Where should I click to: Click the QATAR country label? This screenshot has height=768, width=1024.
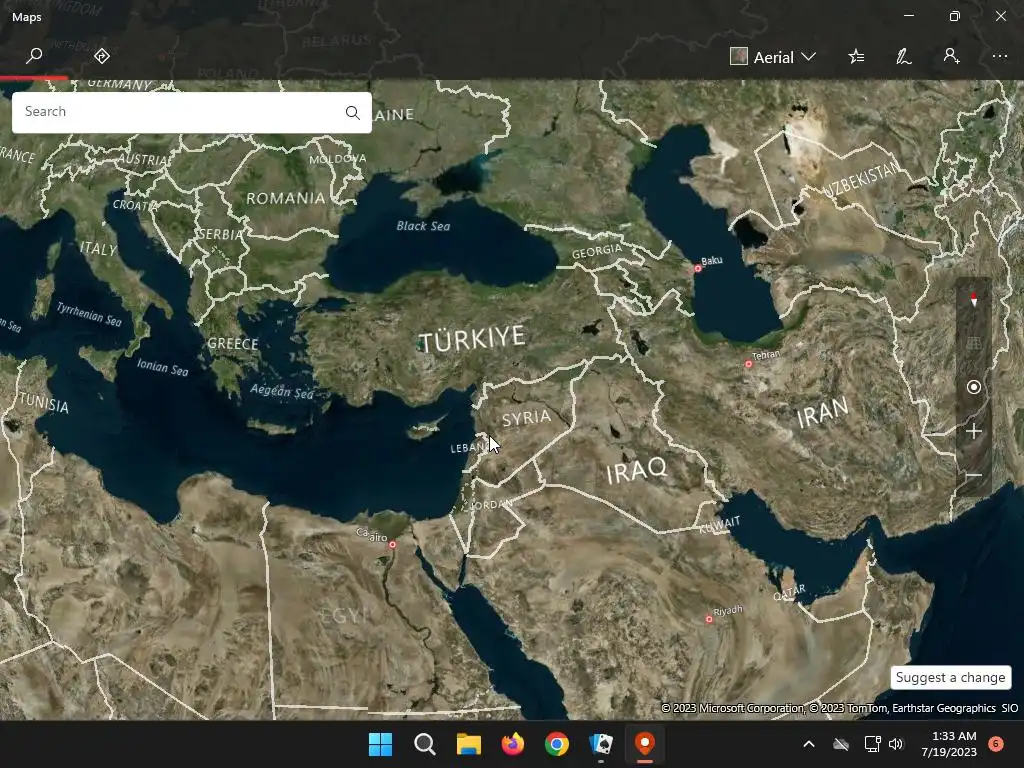[789, 593]
